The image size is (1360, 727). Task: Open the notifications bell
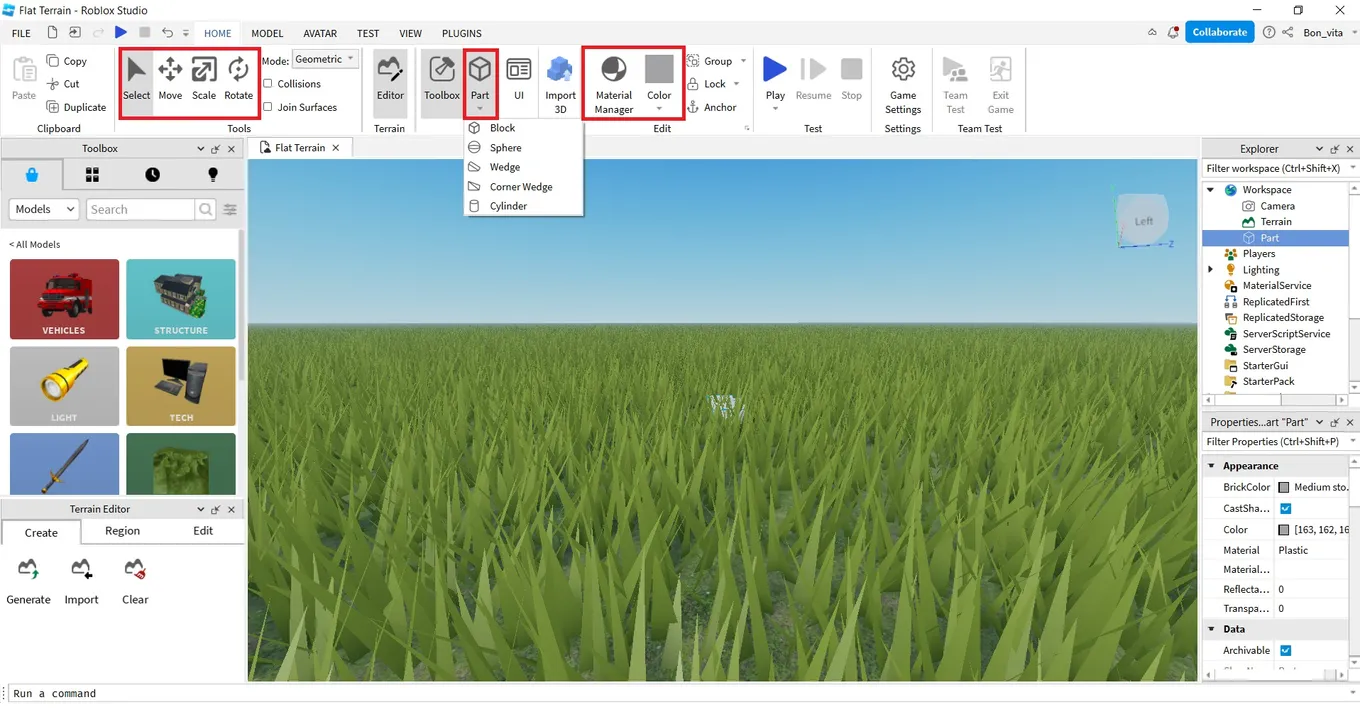tap(1173, 33)
